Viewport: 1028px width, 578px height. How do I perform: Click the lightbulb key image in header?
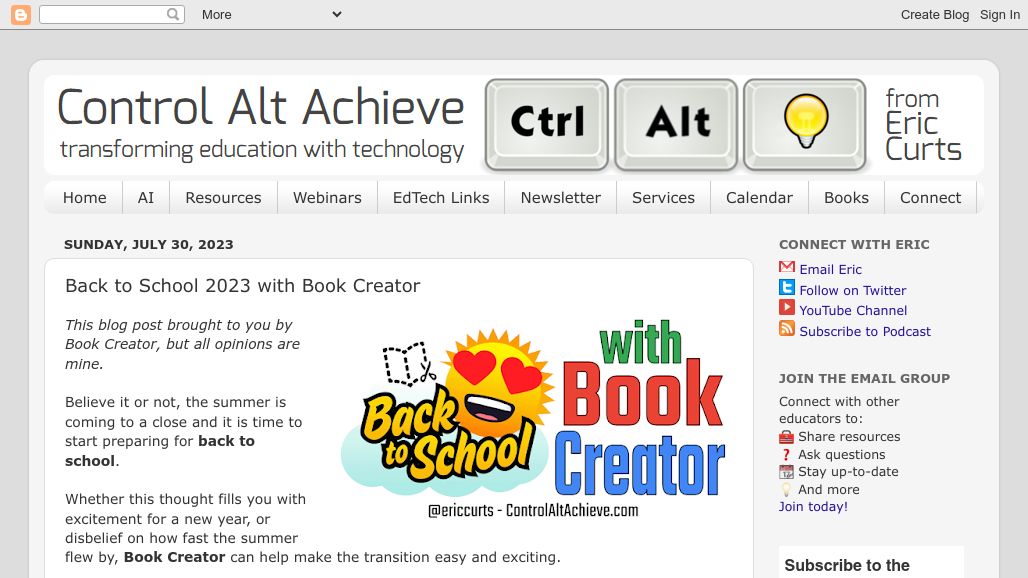point(805,125)
